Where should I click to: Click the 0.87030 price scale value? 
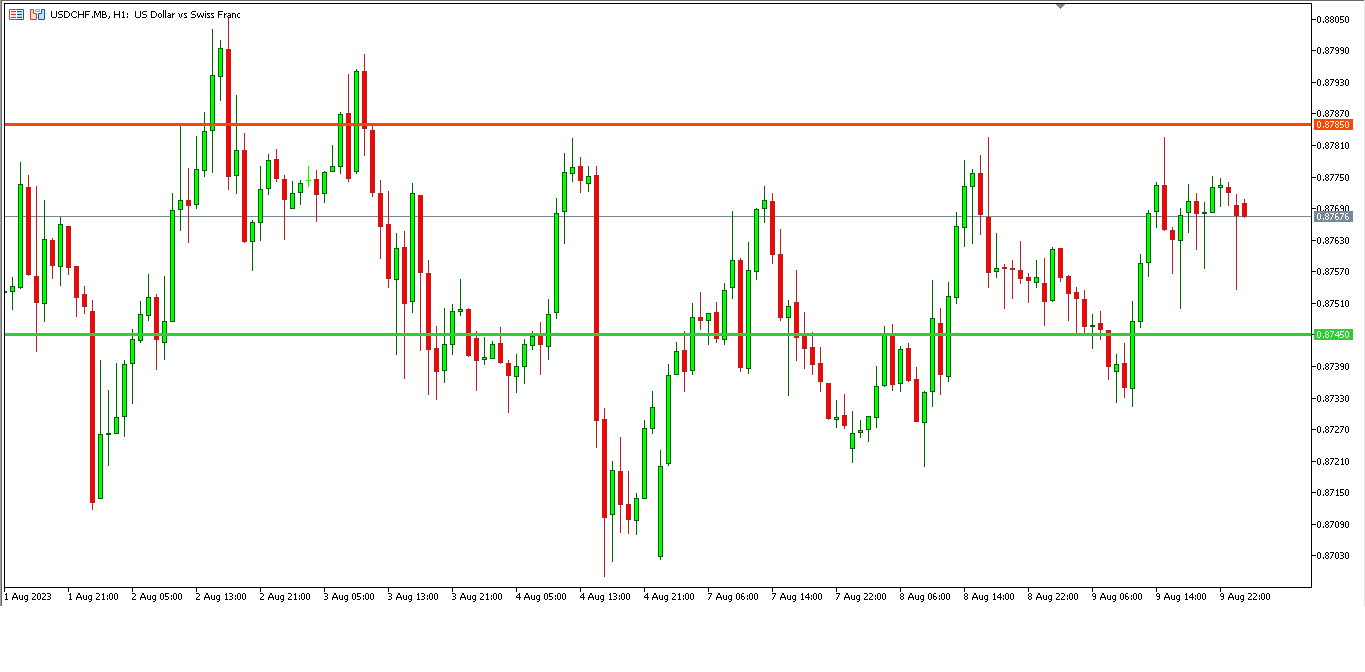(x=1334, y=556)
